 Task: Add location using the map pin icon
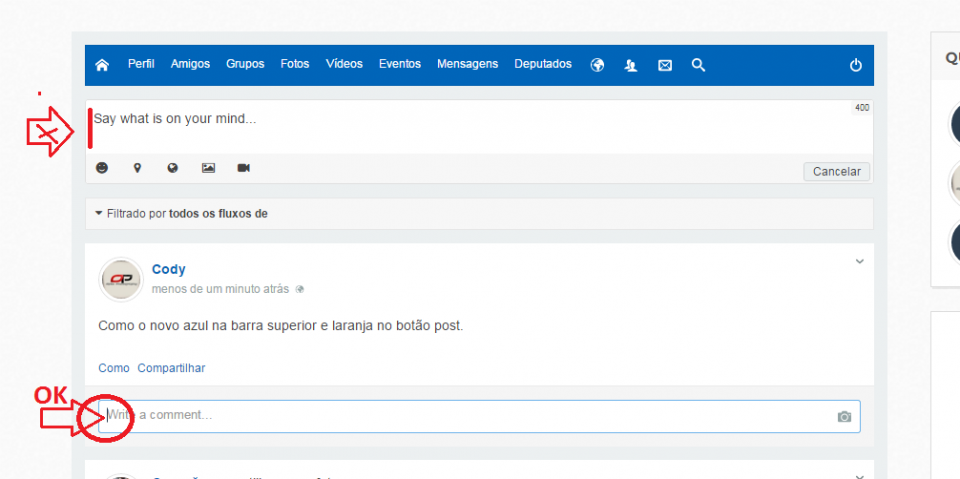(137, 168)
